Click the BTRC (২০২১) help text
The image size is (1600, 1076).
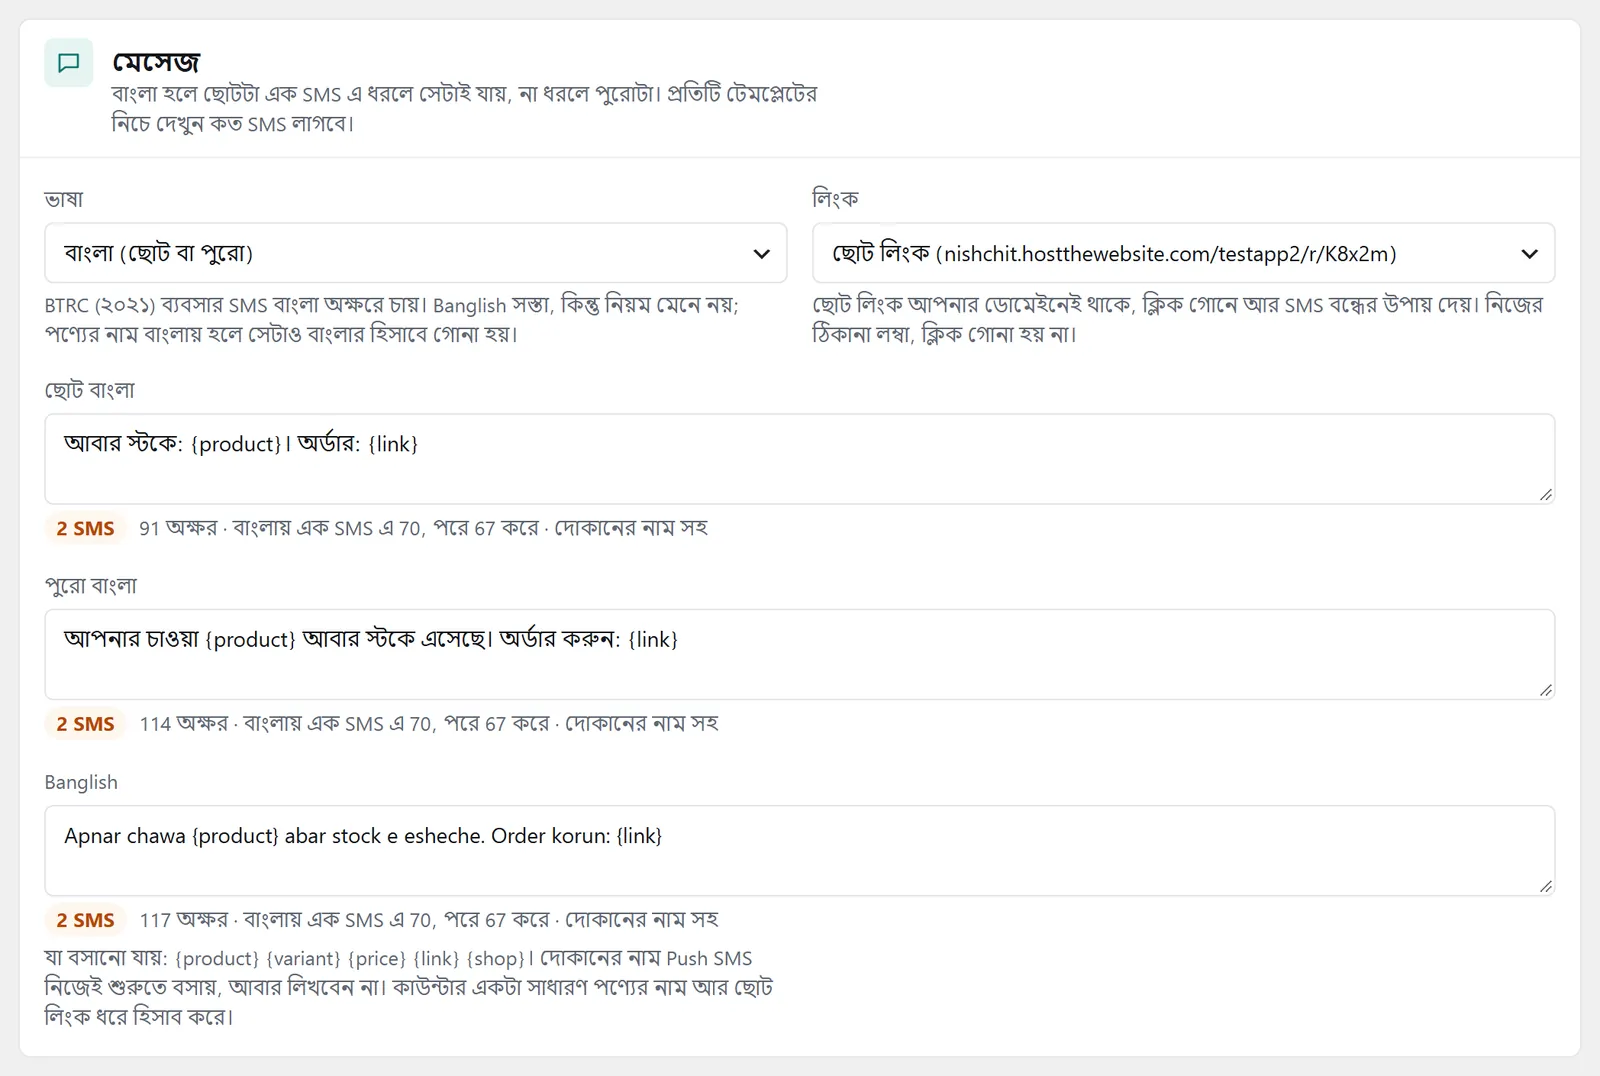click(392, 319)
